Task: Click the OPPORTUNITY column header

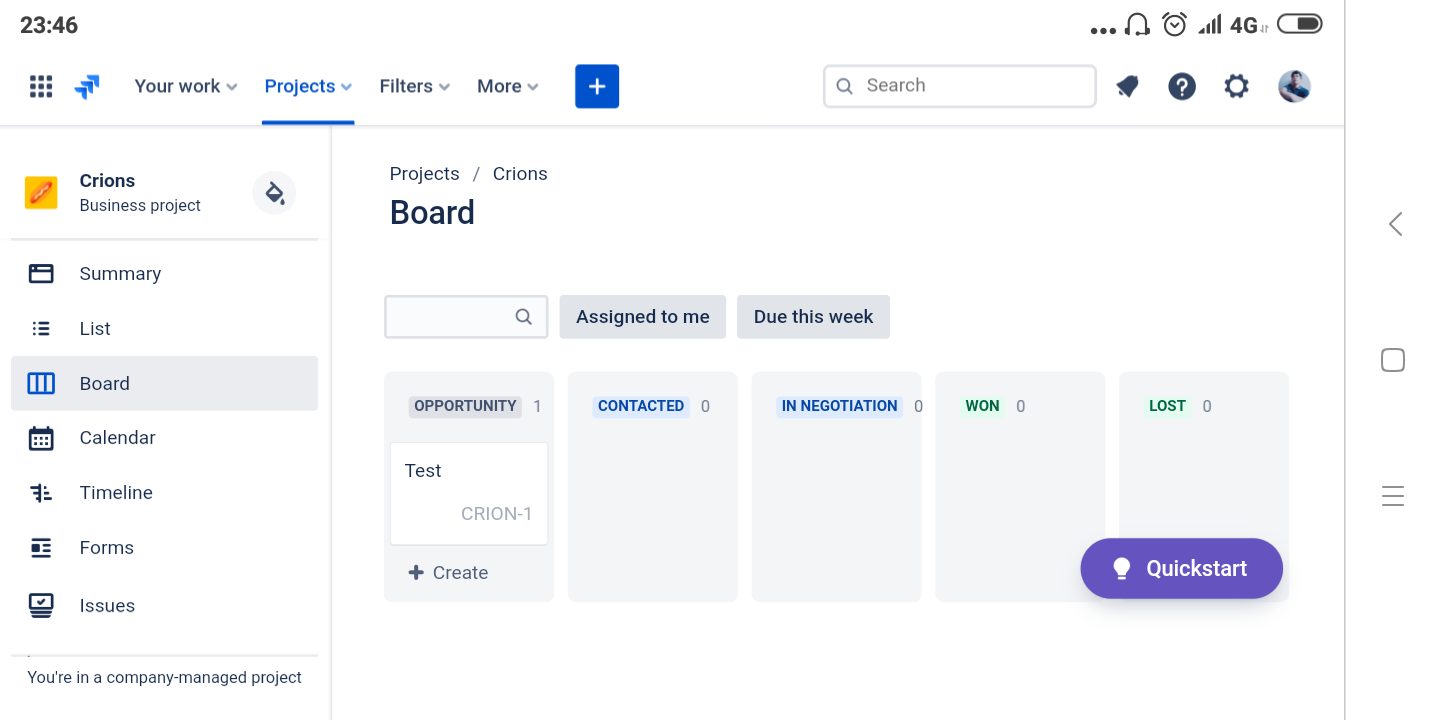Action: pos(465,406)
